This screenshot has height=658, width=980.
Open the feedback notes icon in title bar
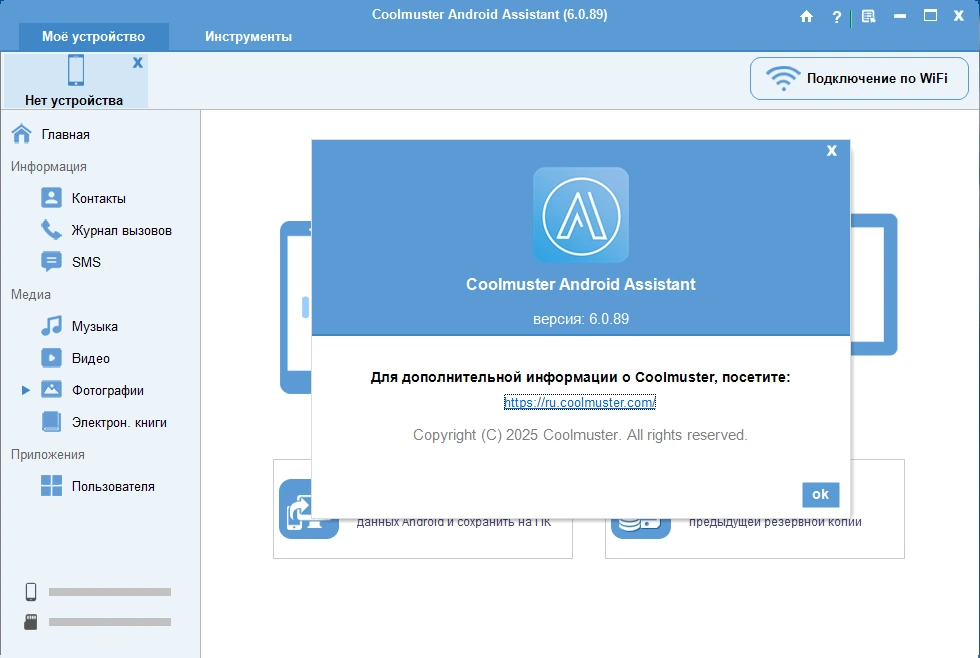(x=868, y=16)
